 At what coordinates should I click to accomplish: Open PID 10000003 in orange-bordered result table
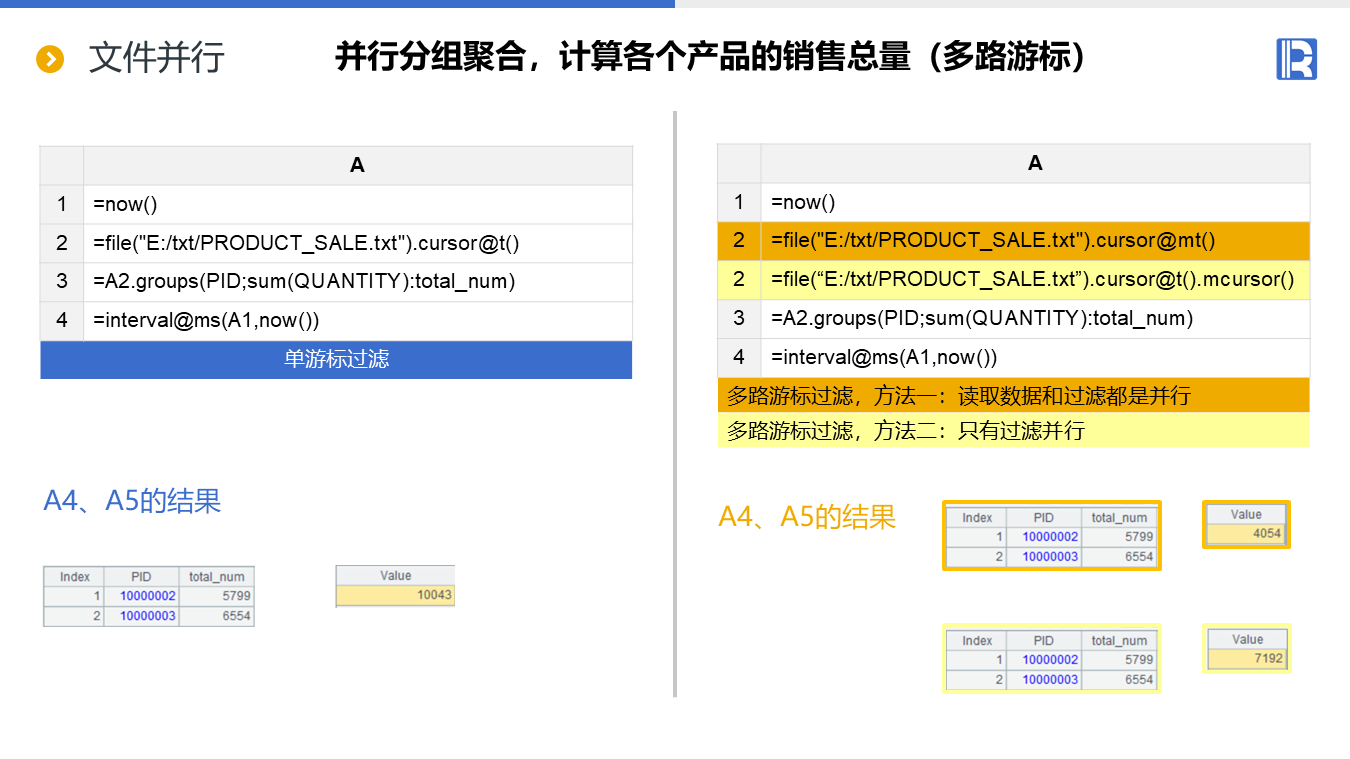1050,557
